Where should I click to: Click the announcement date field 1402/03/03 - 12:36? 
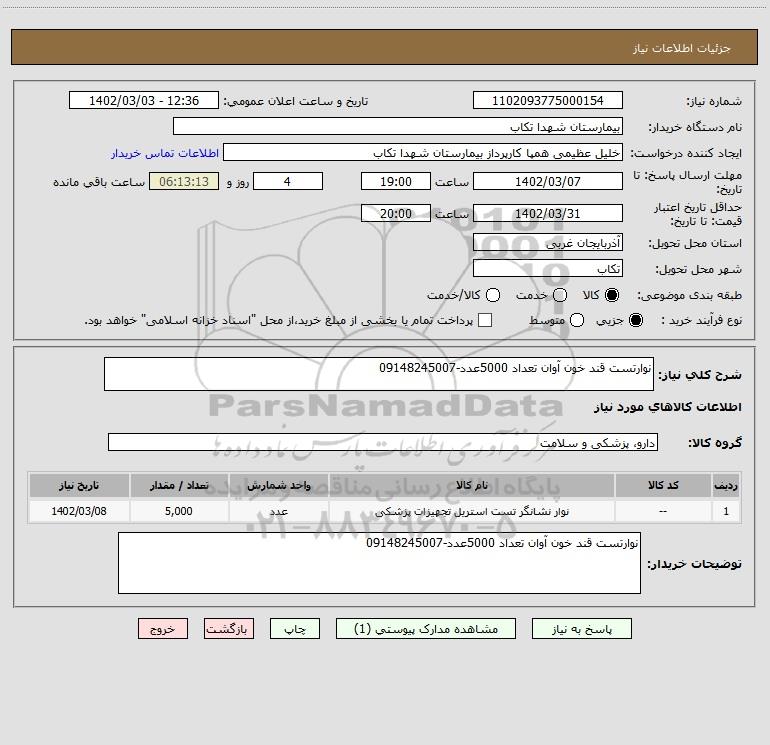point(144,100)
